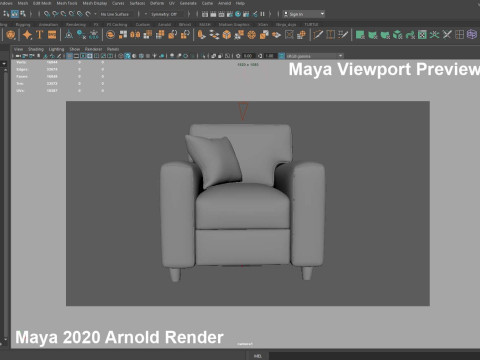Toggle Select by object type mode
480x360 pixels.
click(15, 14)
